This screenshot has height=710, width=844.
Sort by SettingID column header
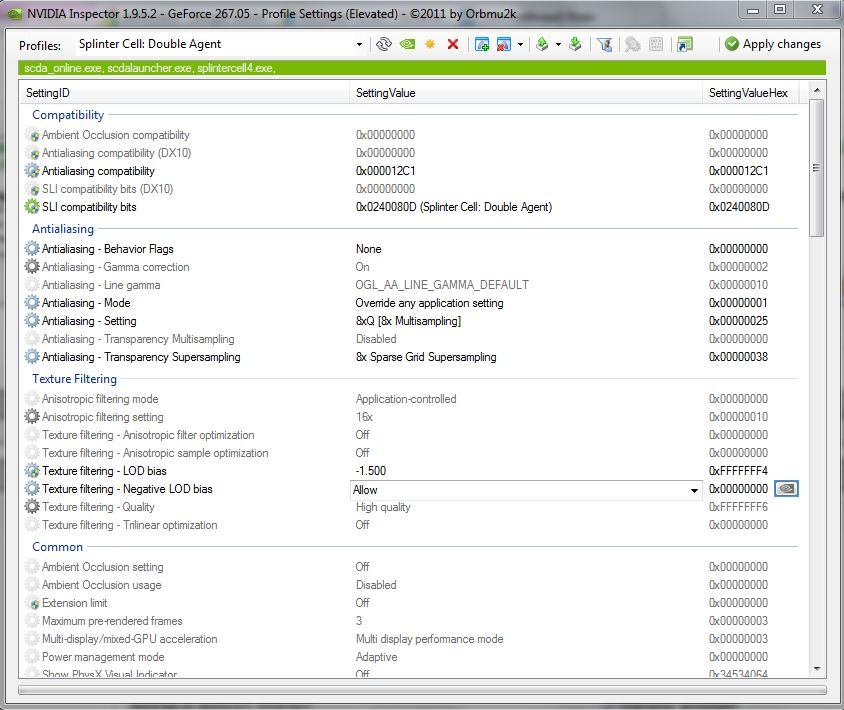tap(185, 93)
